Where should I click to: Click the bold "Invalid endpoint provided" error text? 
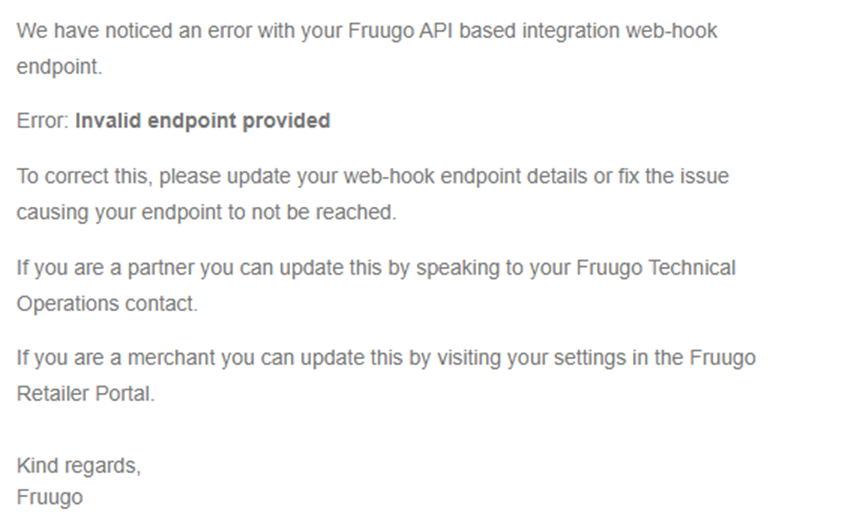click(x=202, y=121)
